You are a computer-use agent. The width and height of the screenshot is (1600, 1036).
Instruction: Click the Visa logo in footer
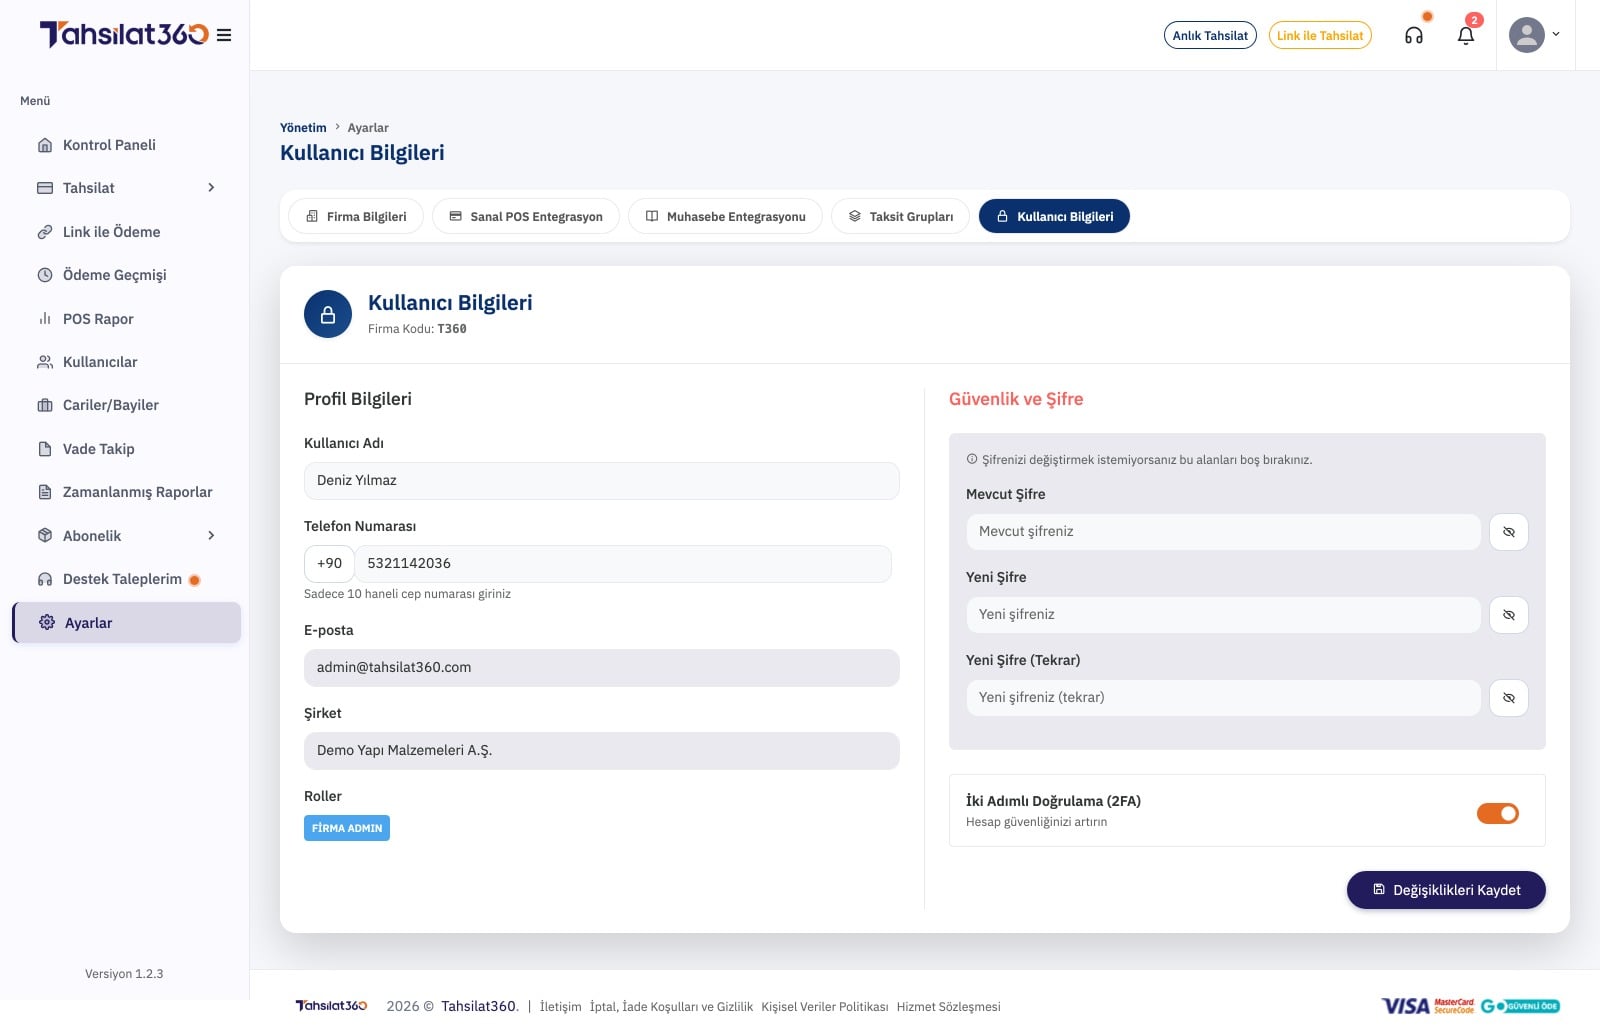pyautogui.click(x=1405, y=1006)
